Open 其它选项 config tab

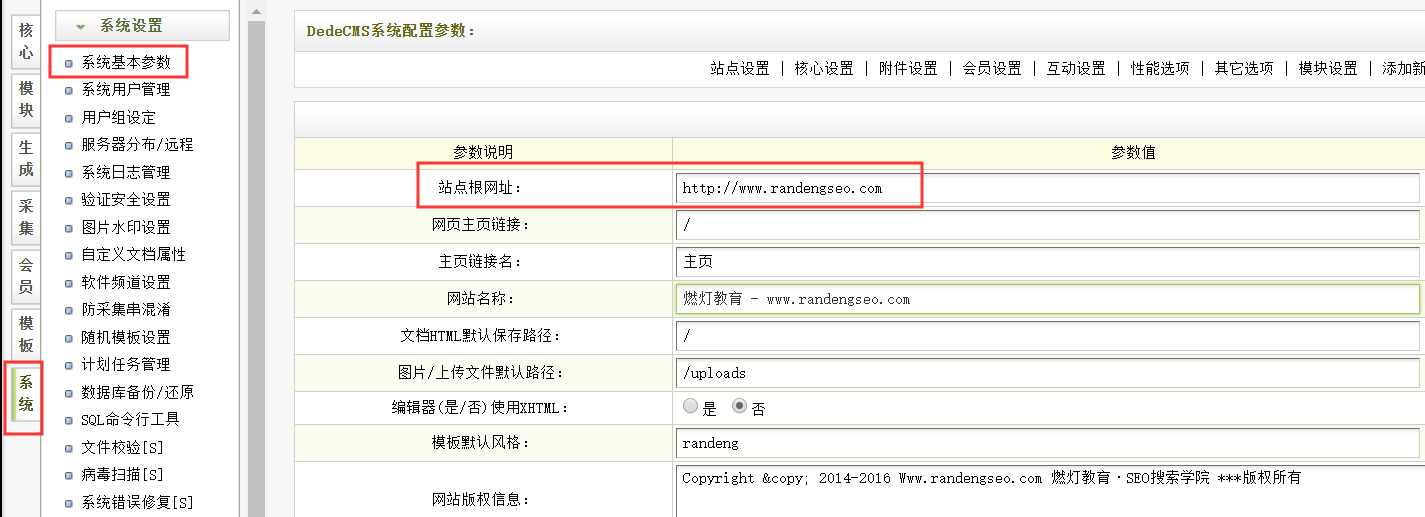1244,69
